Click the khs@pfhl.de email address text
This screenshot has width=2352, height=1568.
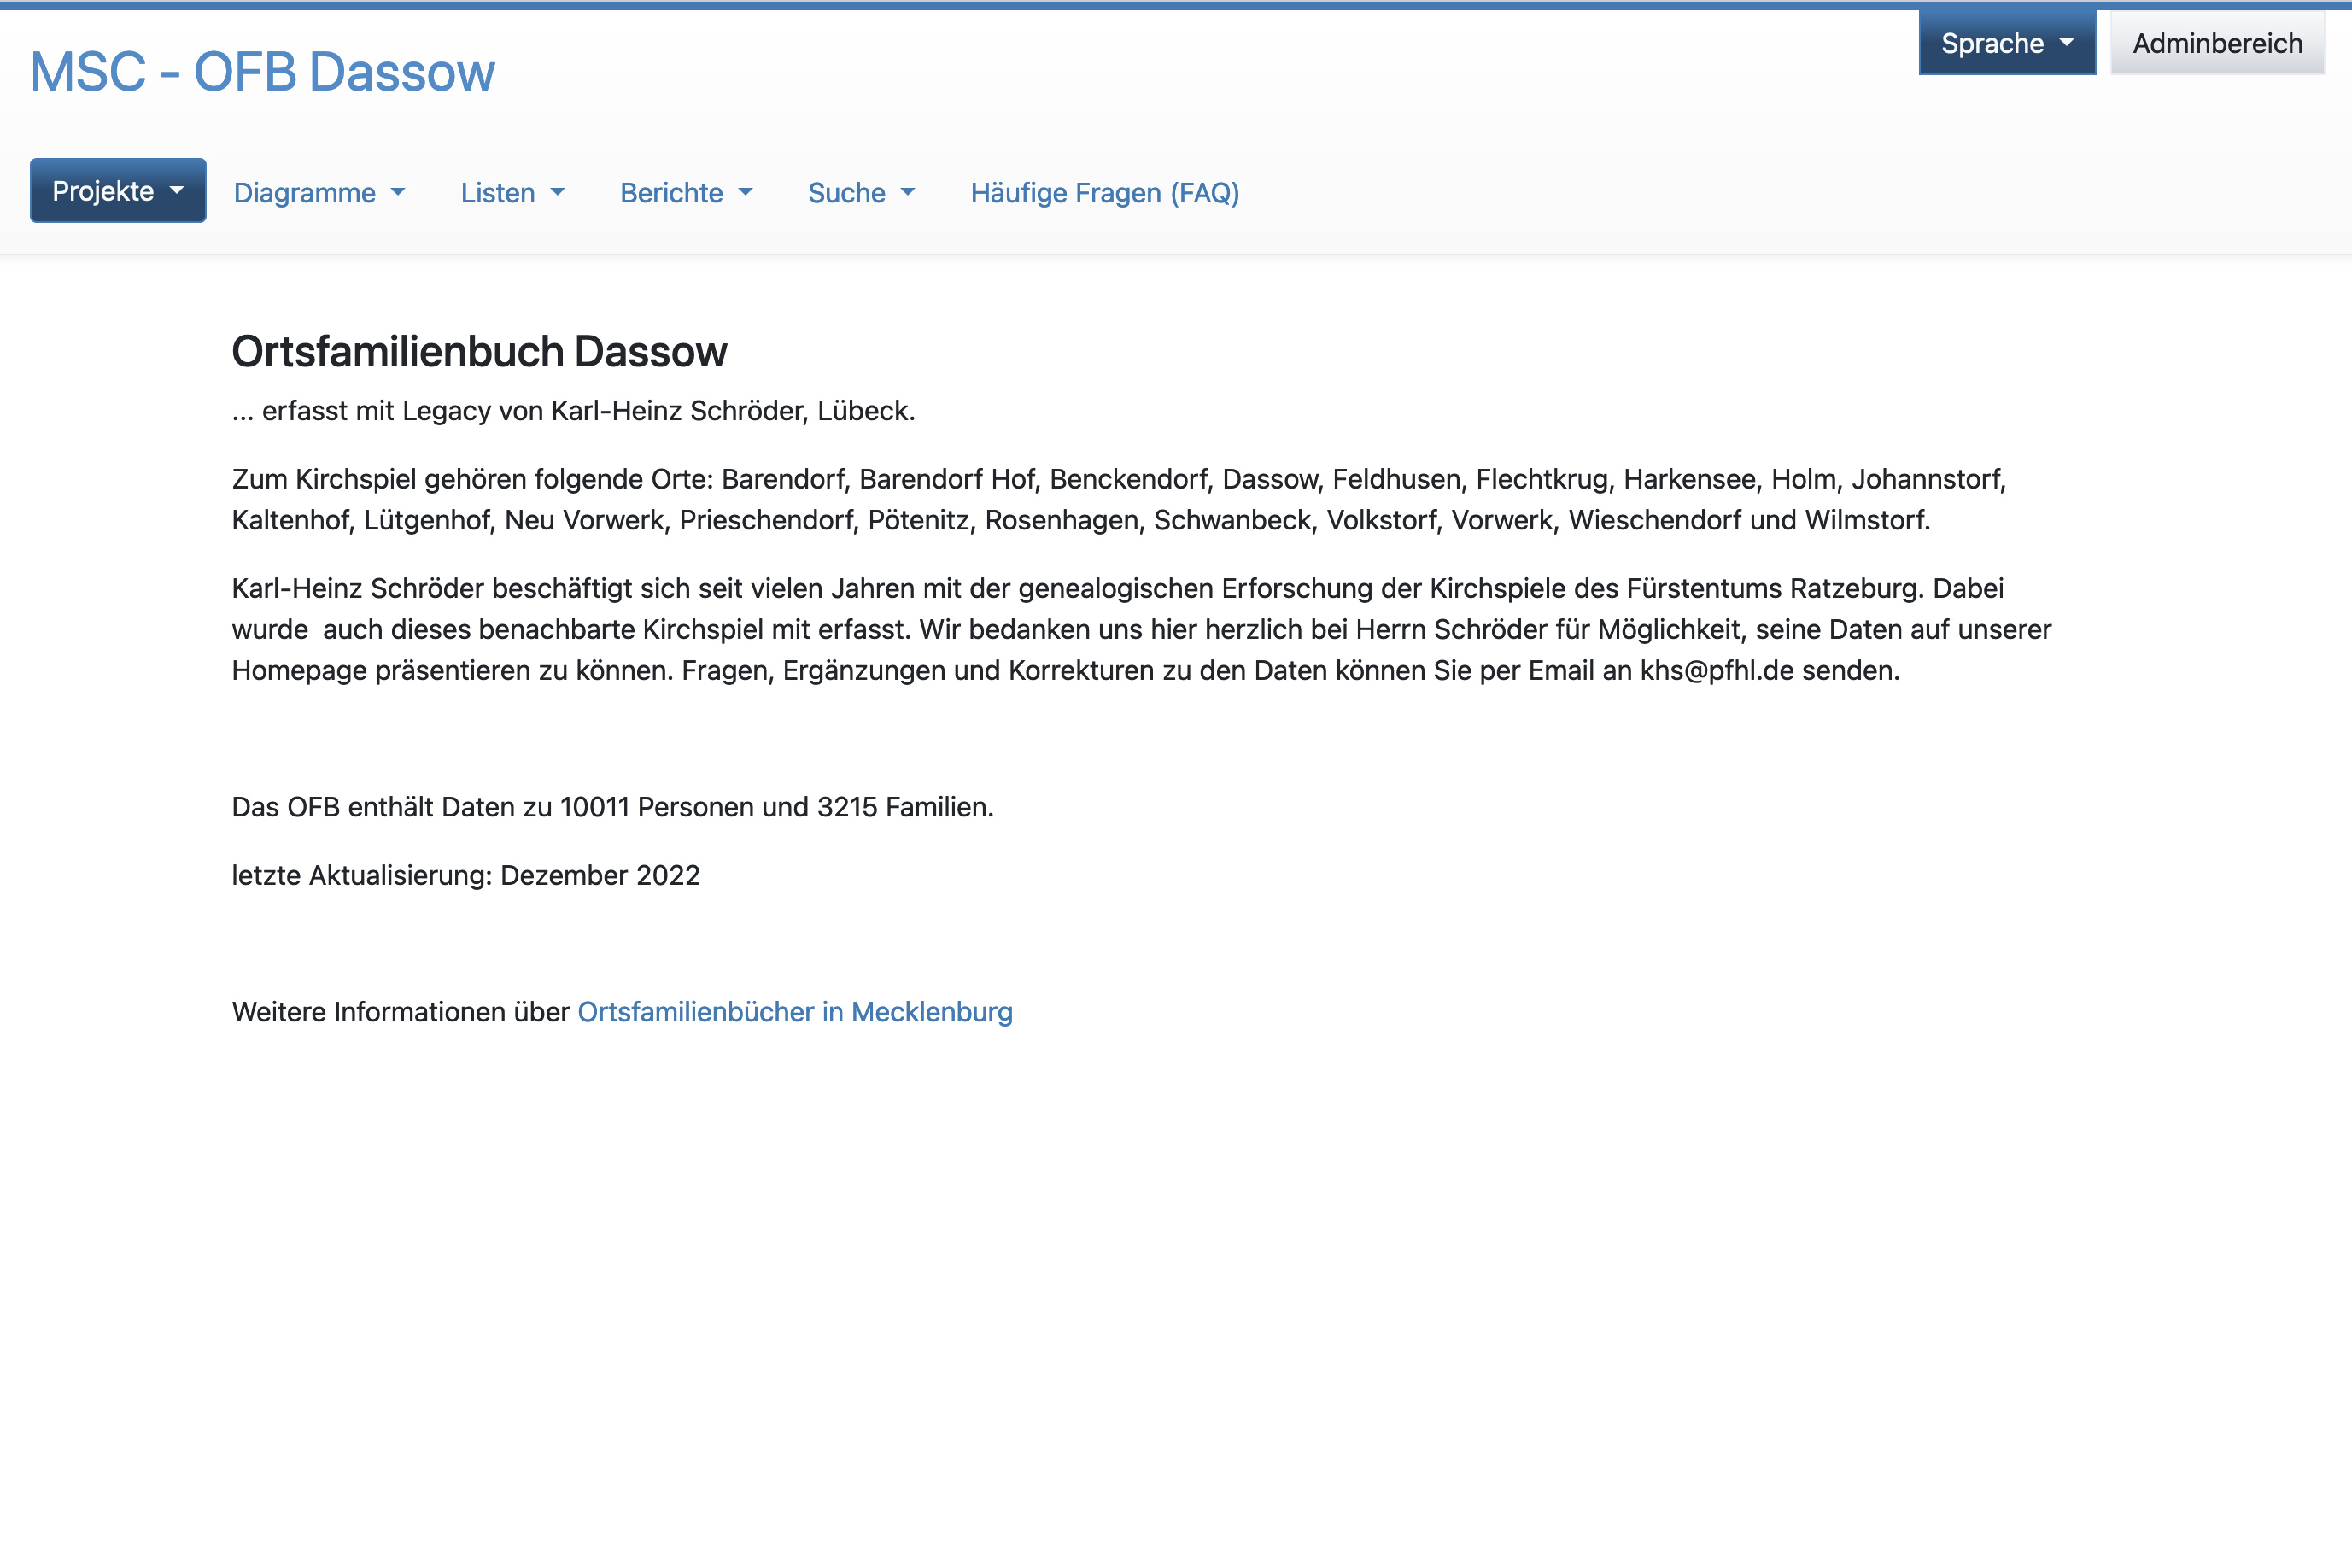(1716, 670)
